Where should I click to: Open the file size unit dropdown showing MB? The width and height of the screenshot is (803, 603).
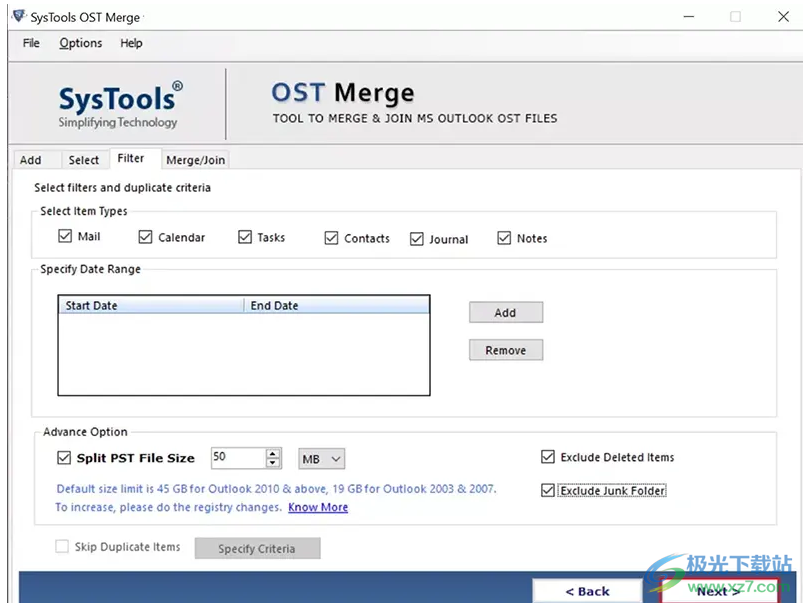click(x=320, y=458)
